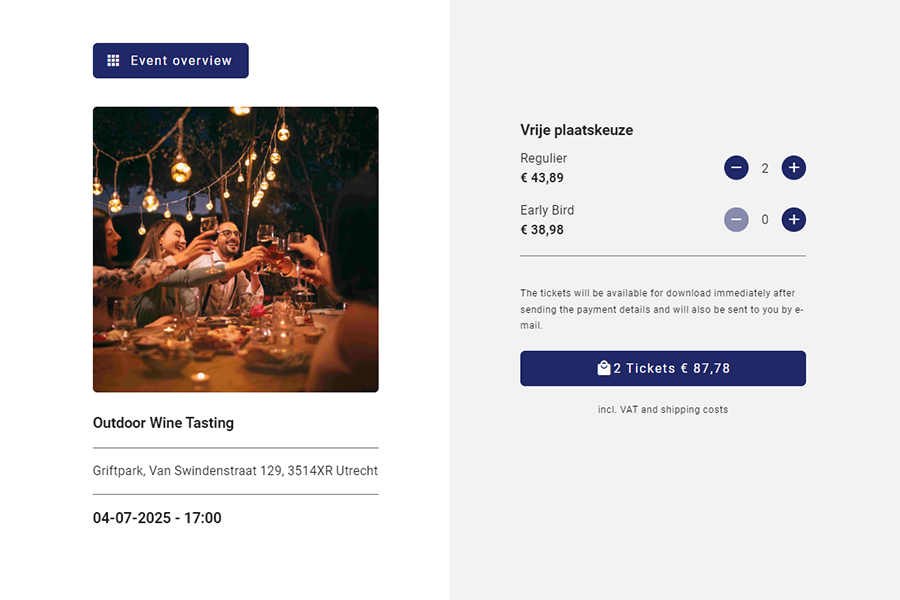Click the Outdoor Wine Tasting title
The width and height of the screenshot is (900, 600).
tap(163, 423)
